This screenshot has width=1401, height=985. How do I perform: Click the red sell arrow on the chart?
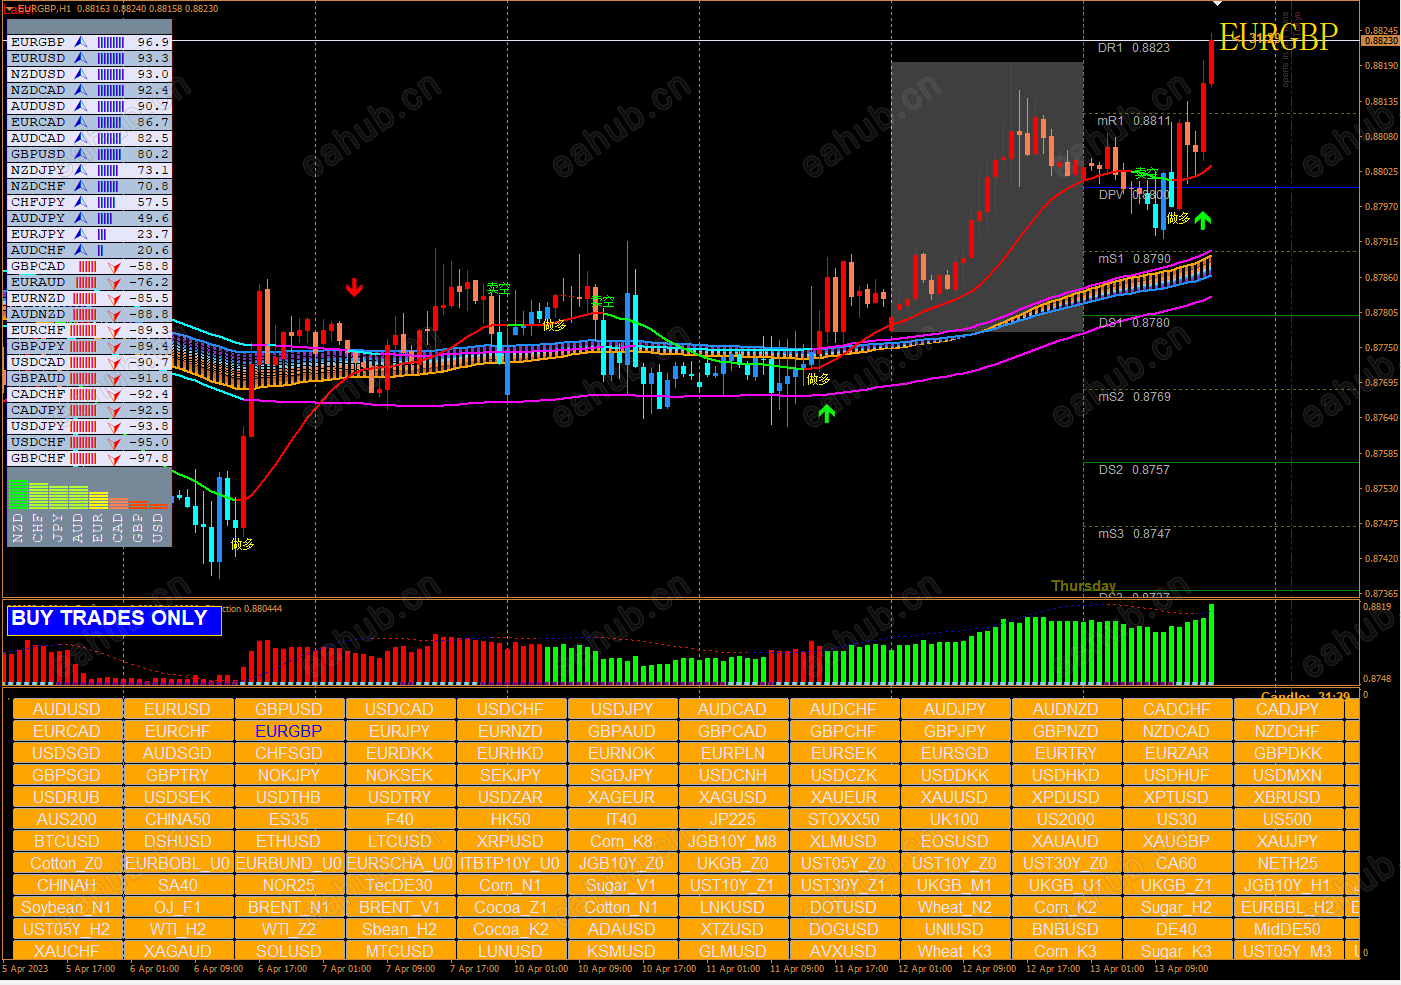354,288
